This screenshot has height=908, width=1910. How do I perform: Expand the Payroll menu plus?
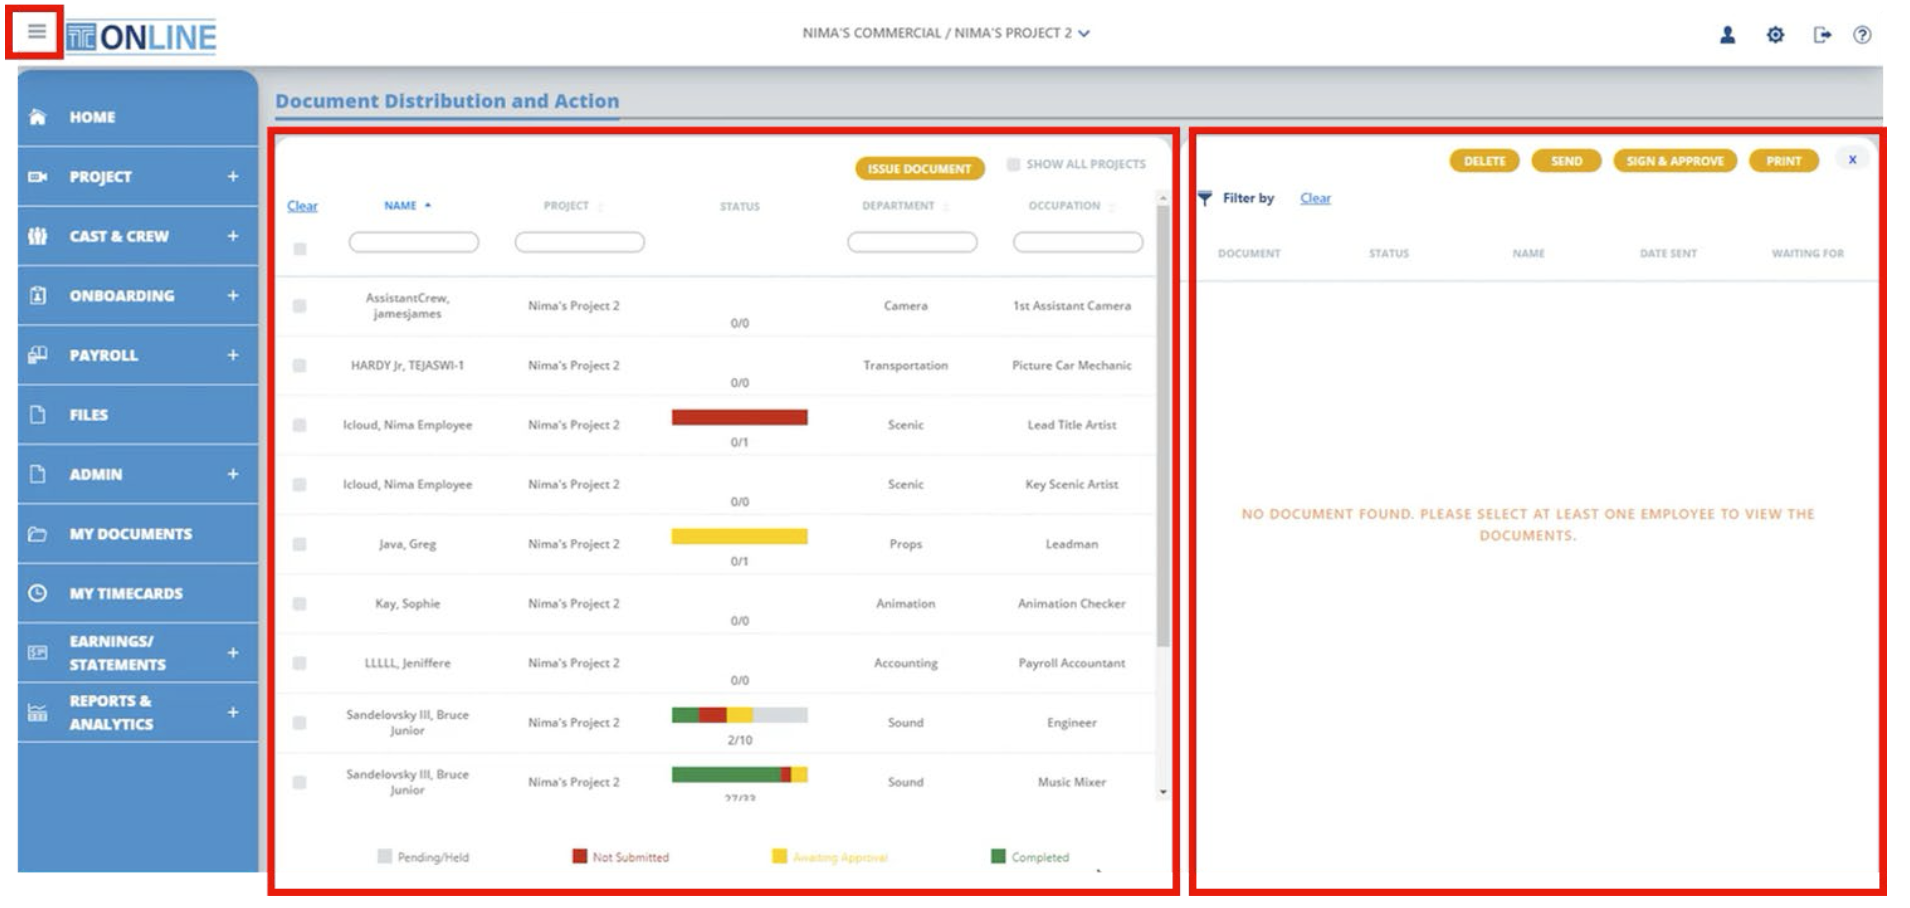click(x=233, y=355)
